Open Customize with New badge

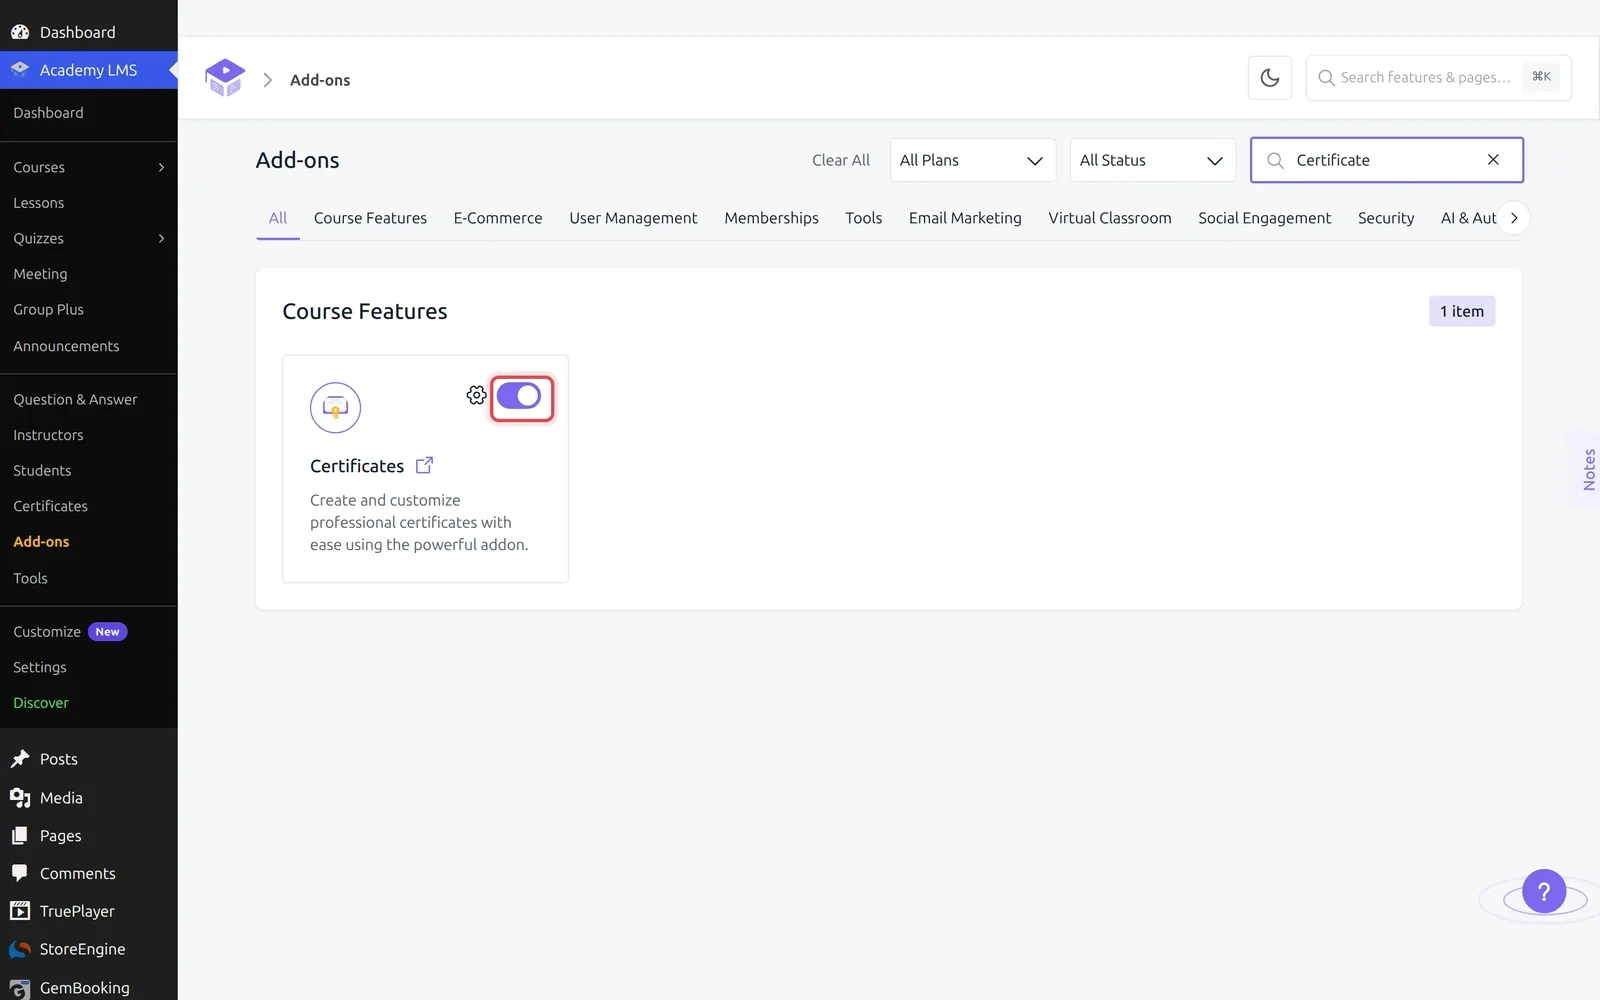tap(70, 632)
